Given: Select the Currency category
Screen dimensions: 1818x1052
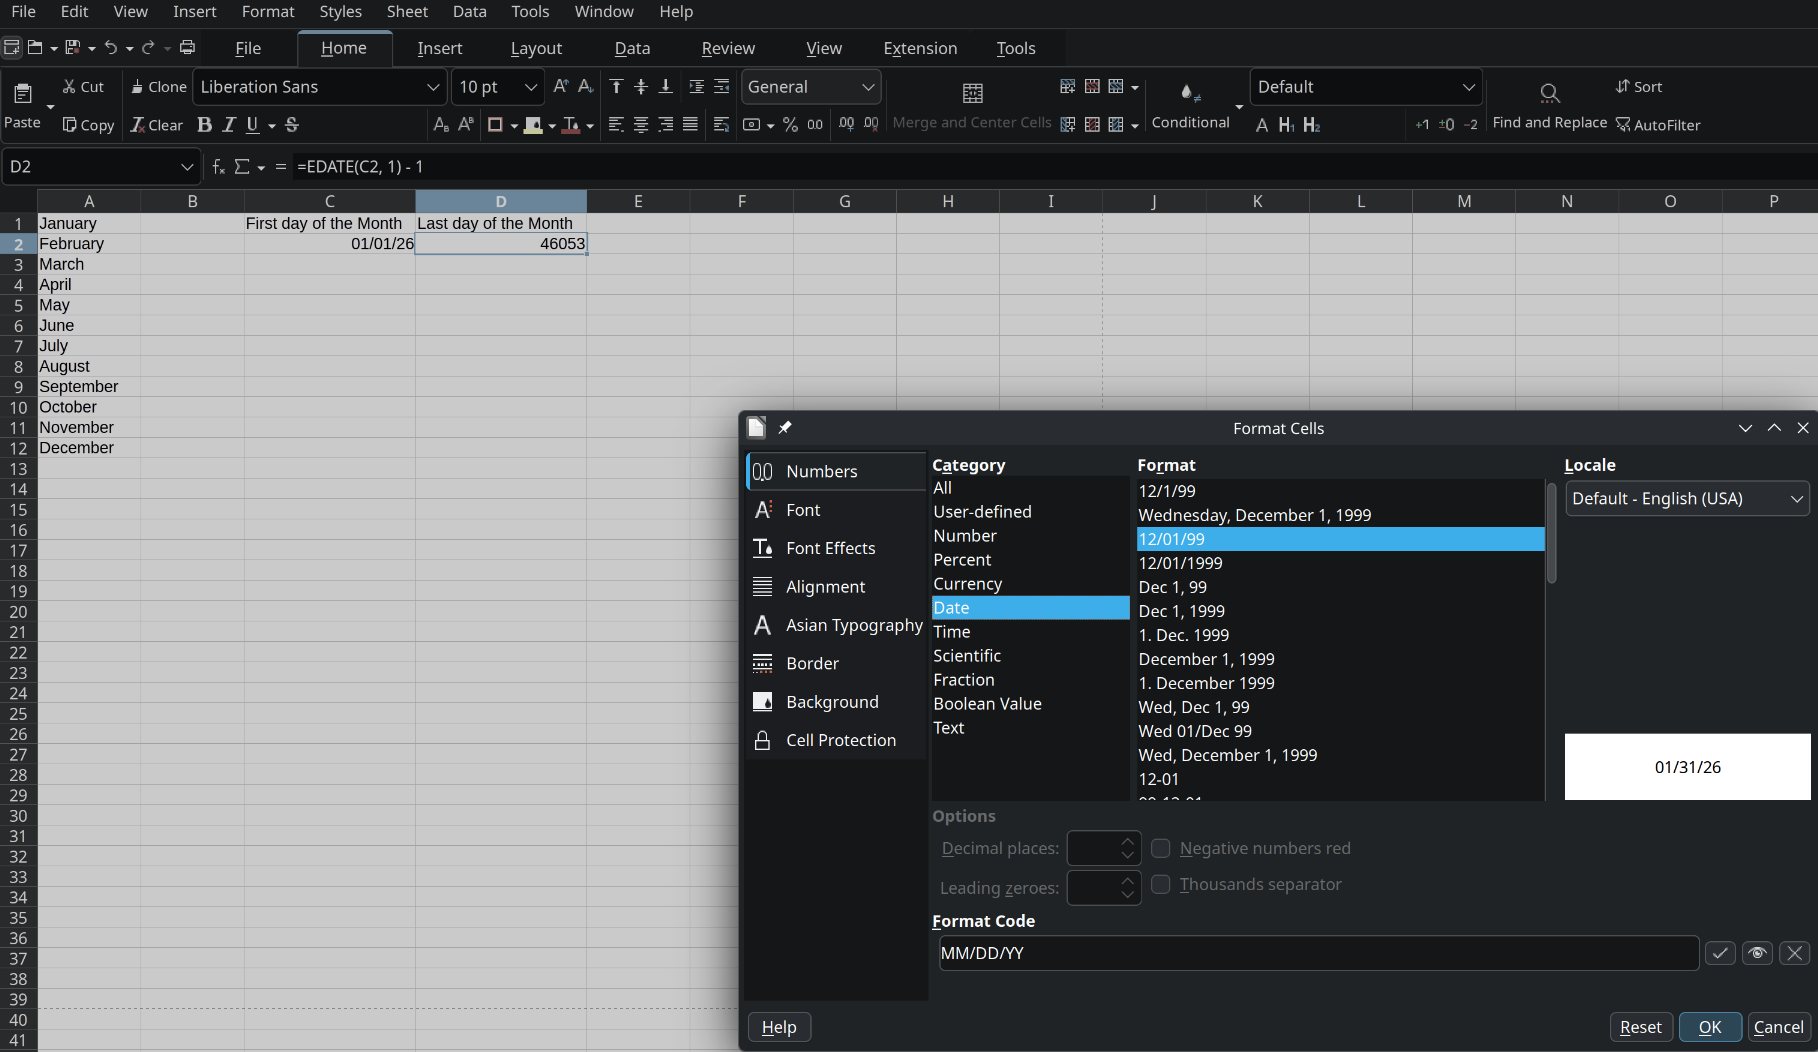Looking at the screenshot, I should pyautogui.click(x=1030, y=584).
